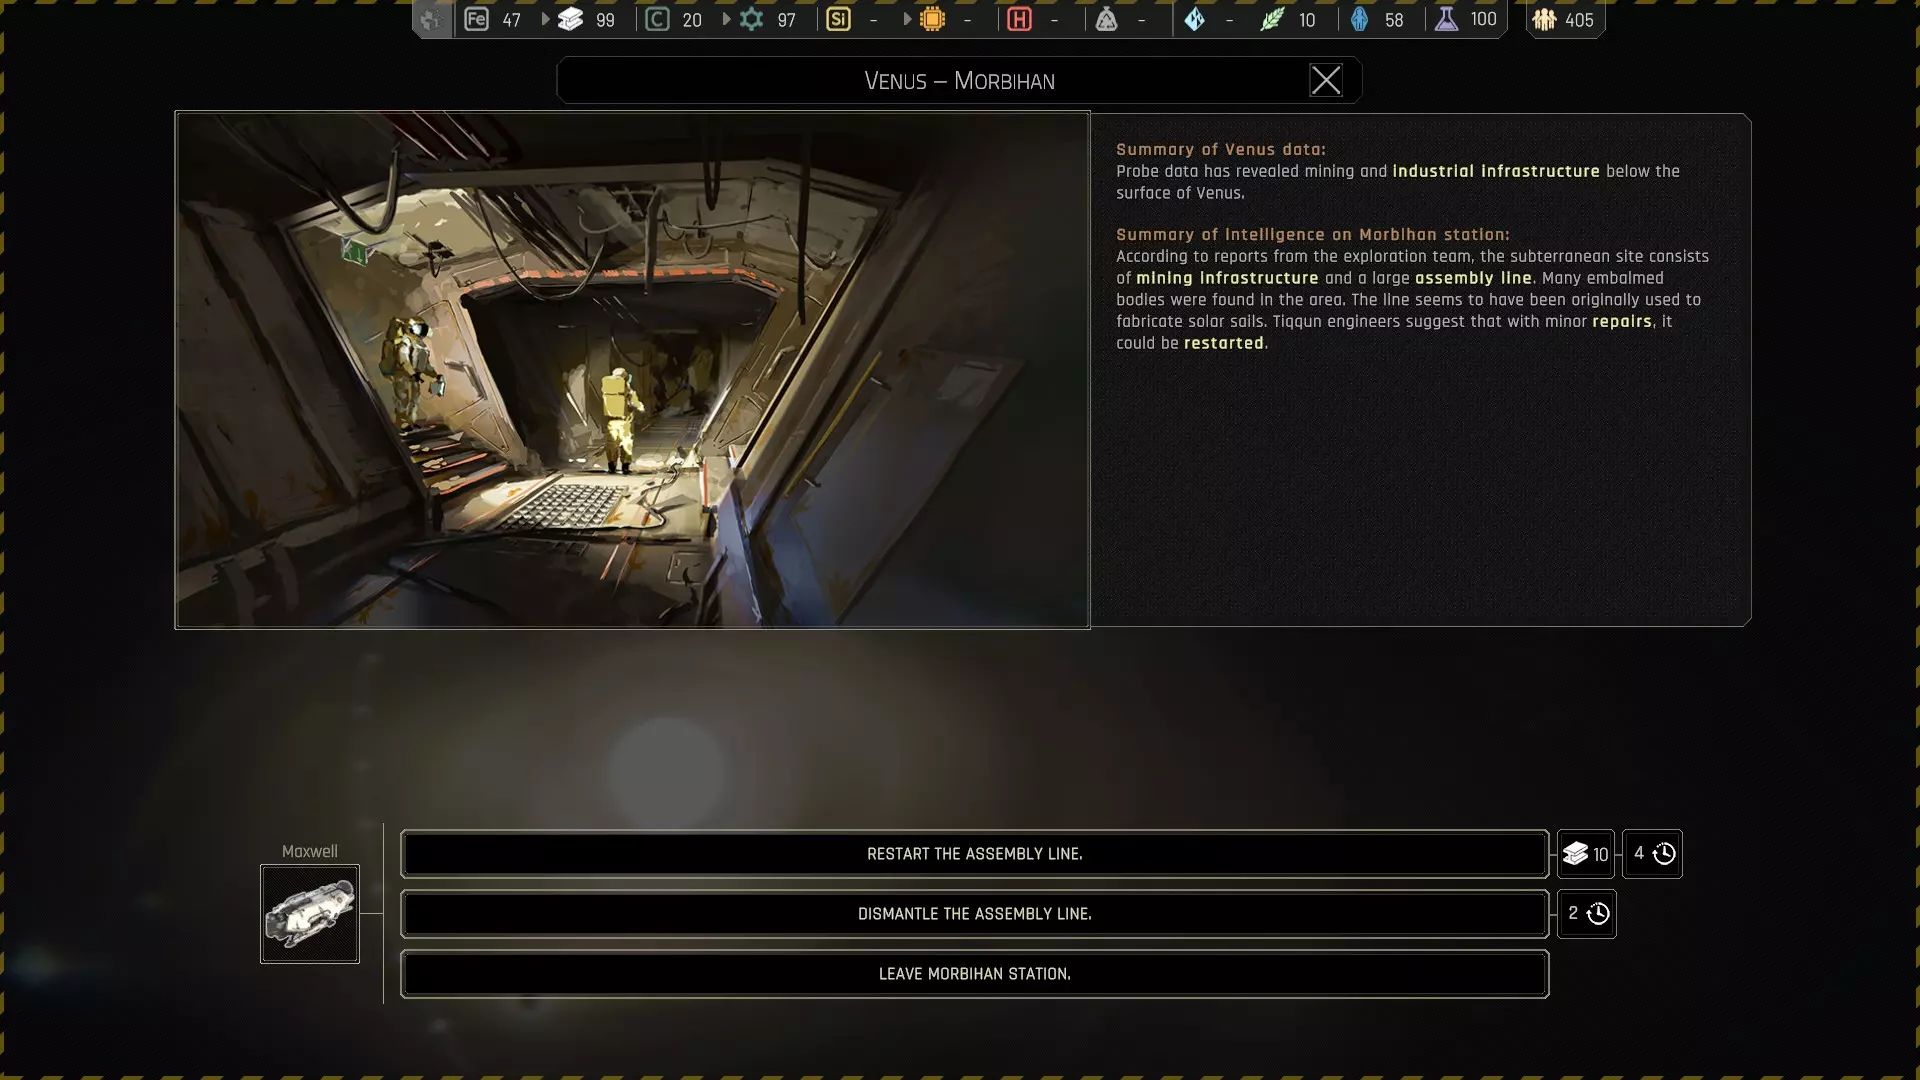This screenshot has width=1920, height=1080.
Task: Click the 4-cycle time cost indicator
Action: pyautogui.click(x=1652, y=854)
